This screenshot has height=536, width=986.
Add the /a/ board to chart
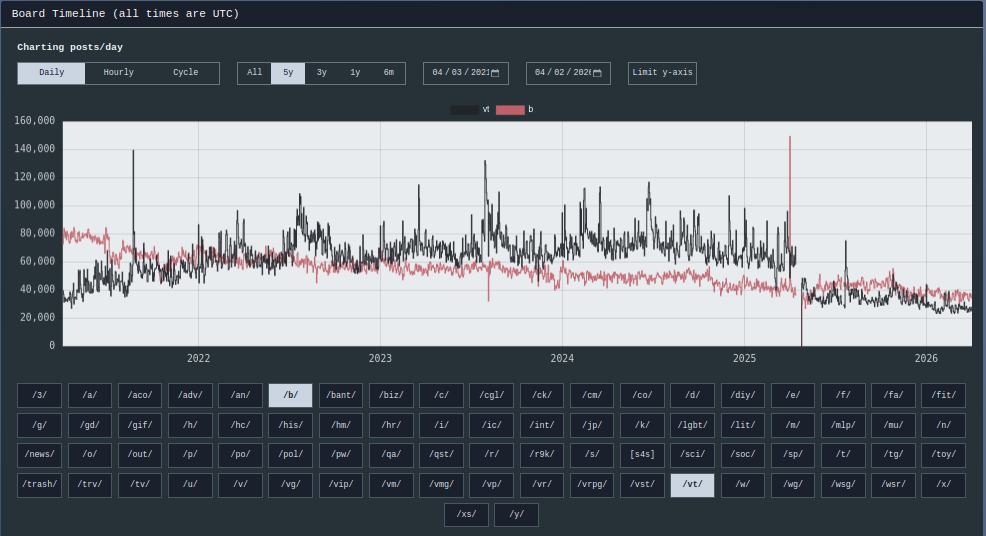90,395
